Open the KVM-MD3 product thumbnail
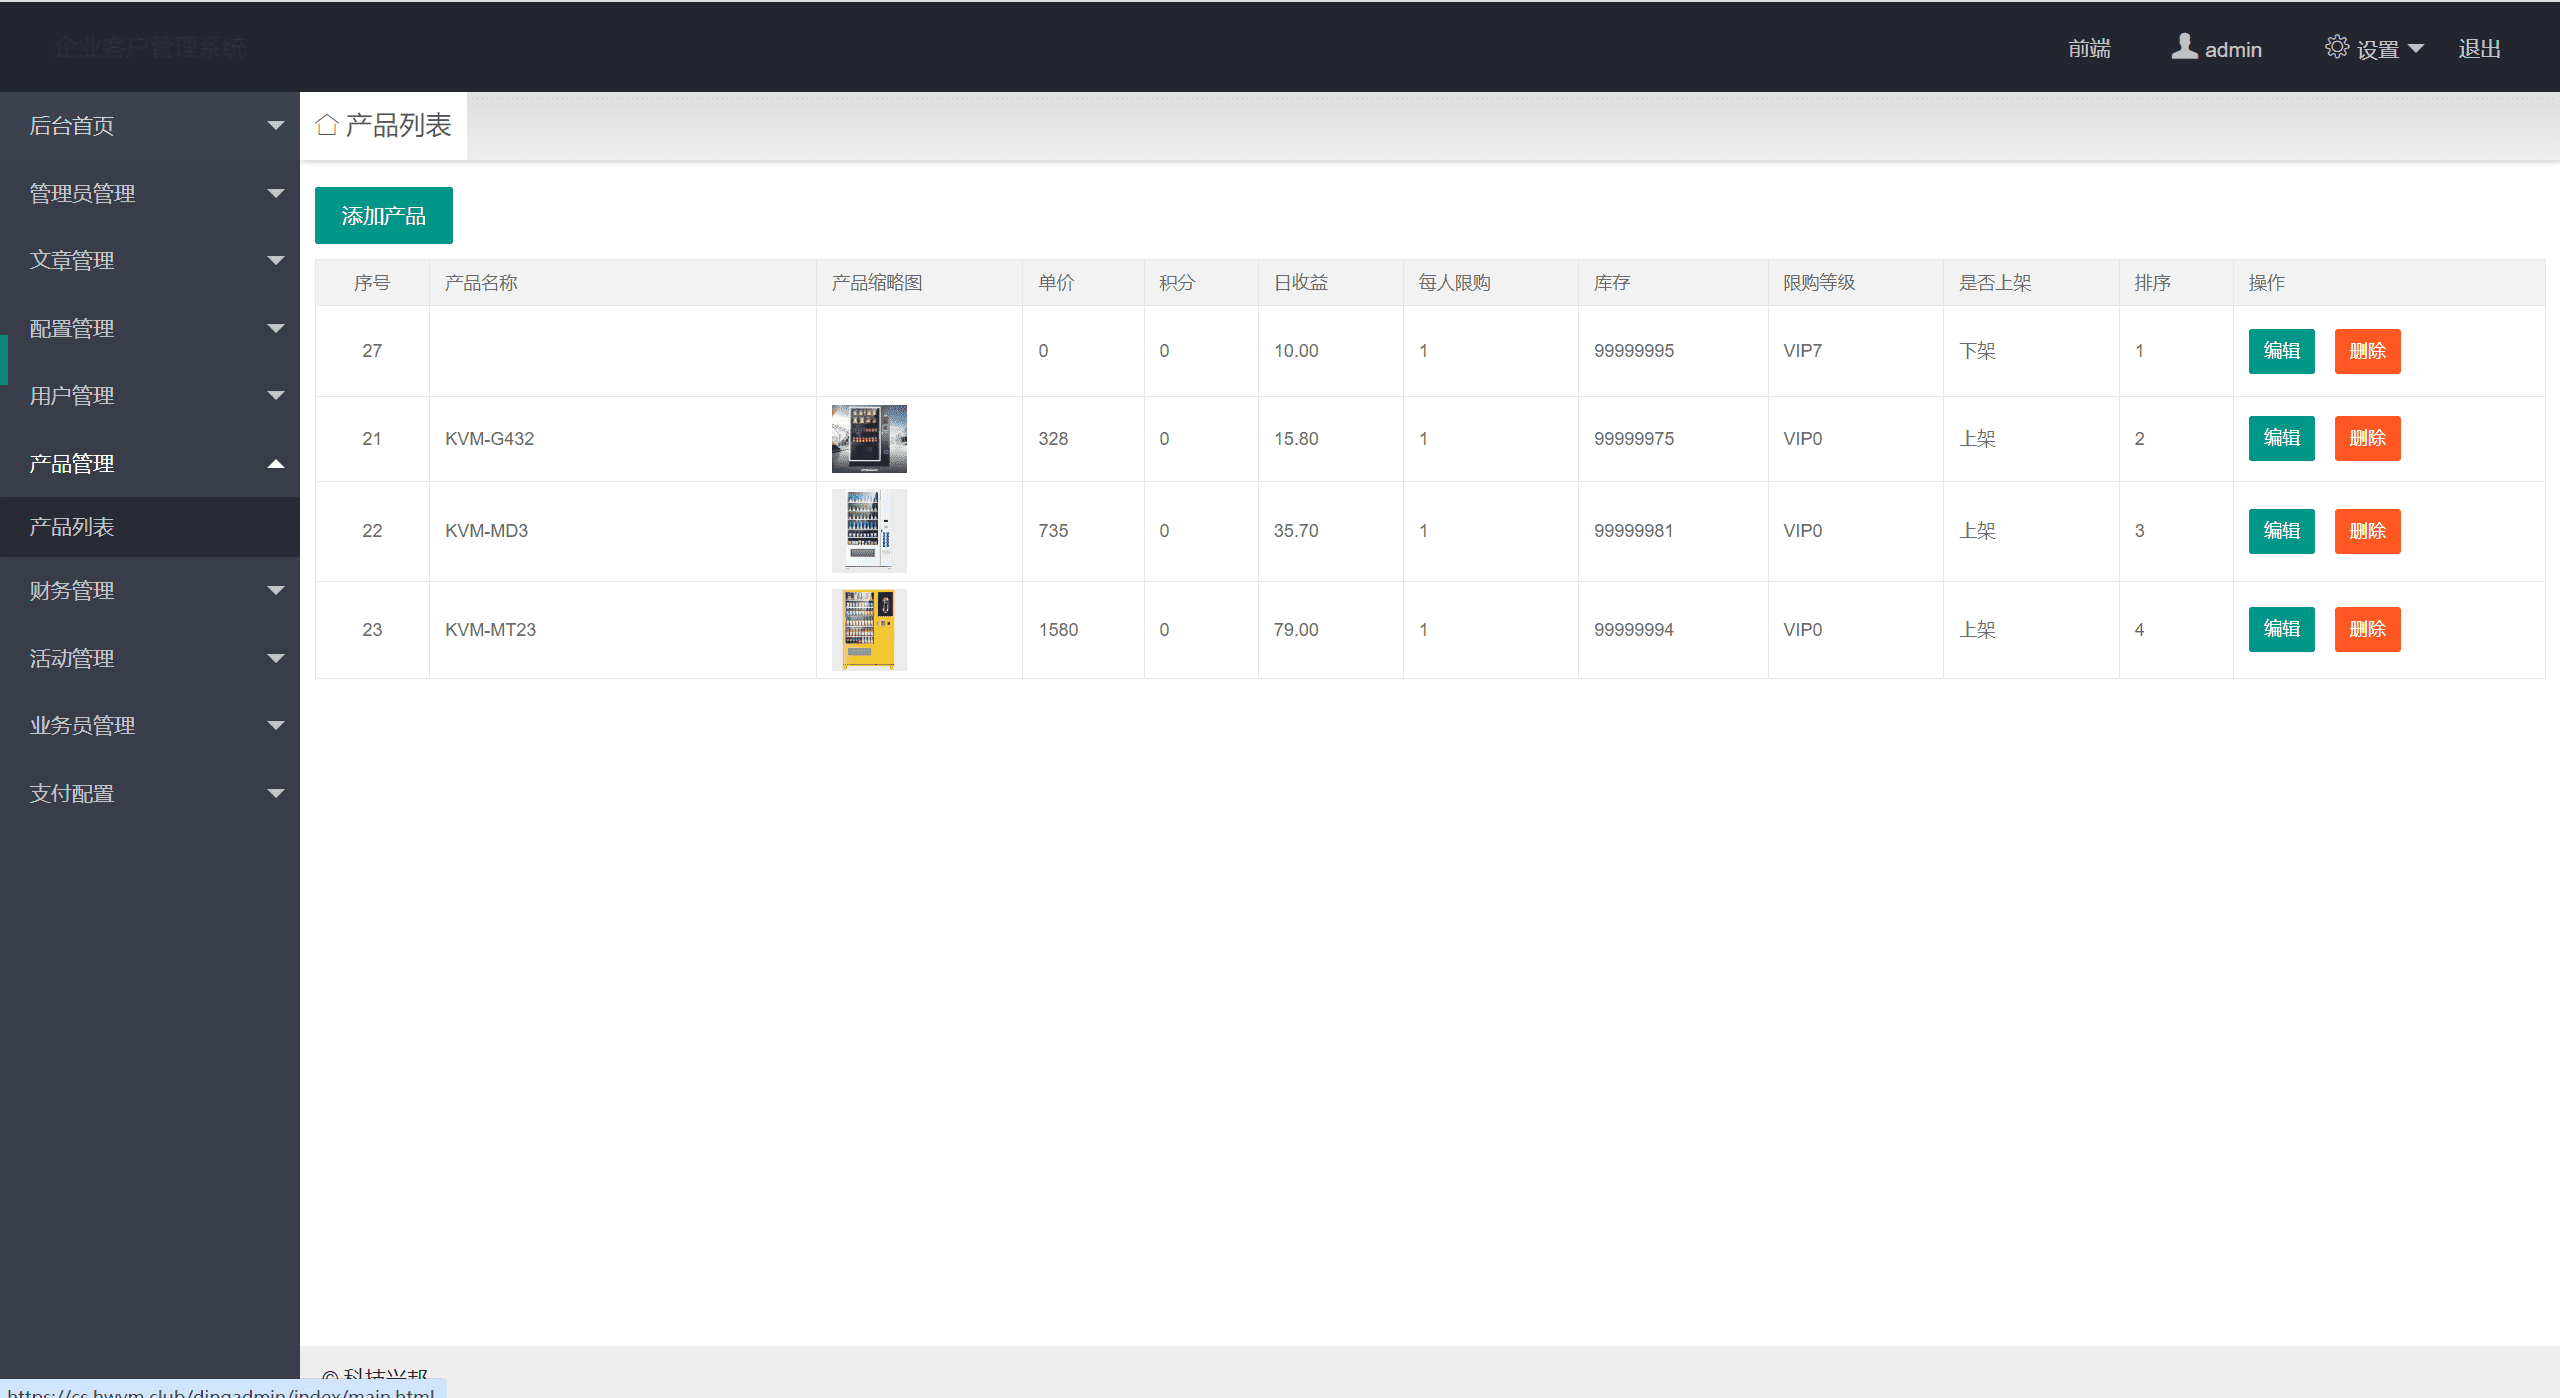Screen dimensions: 2560x1398 (869, 531)
